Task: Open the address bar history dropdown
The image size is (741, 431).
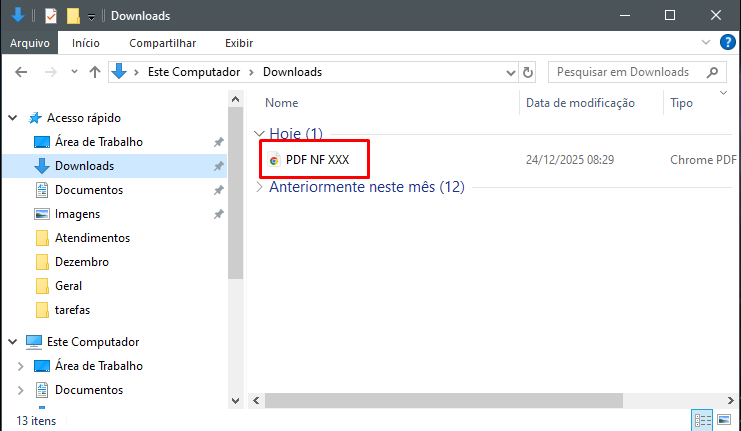Action: click(509, 72)
